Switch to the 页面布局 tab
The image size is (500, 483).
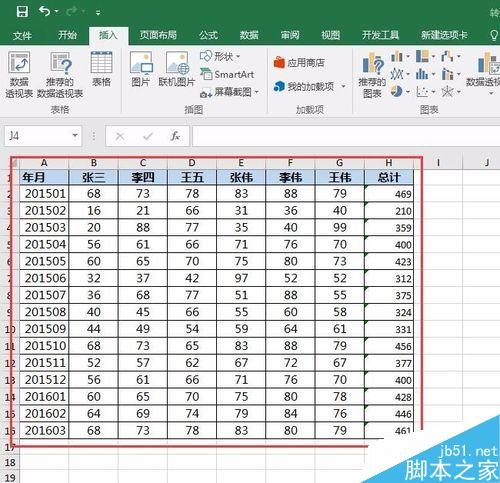(158, 35)
